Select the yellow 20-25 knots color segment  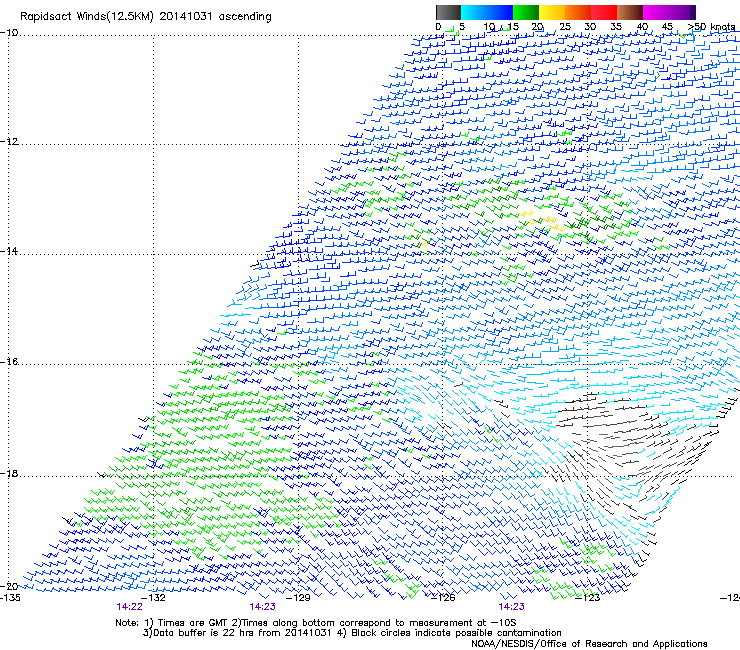552,12
